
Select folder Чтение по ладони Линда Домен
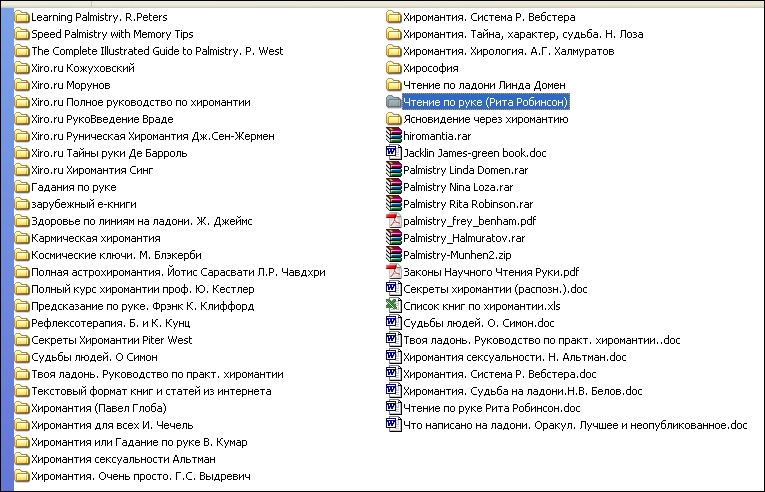(x=484, y=85)
